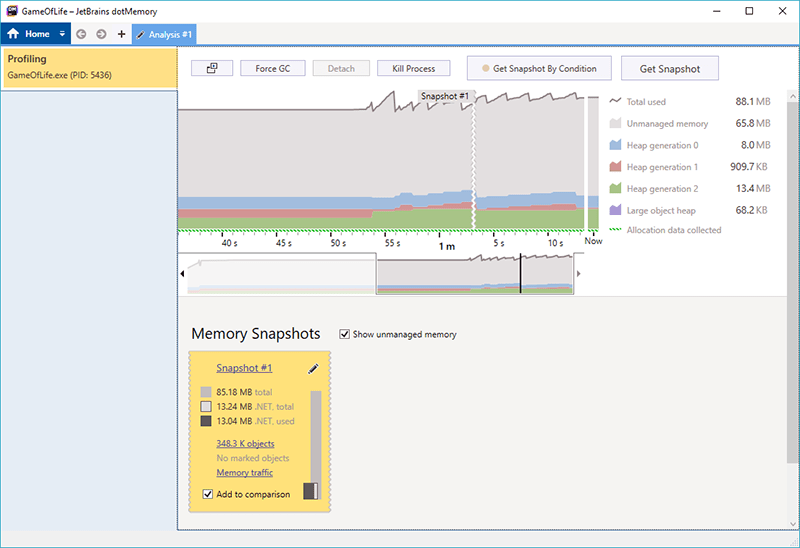Click the Snapshot #1 marker on the timeline
The height and width of the screenshot is (548, 800).
446,96
